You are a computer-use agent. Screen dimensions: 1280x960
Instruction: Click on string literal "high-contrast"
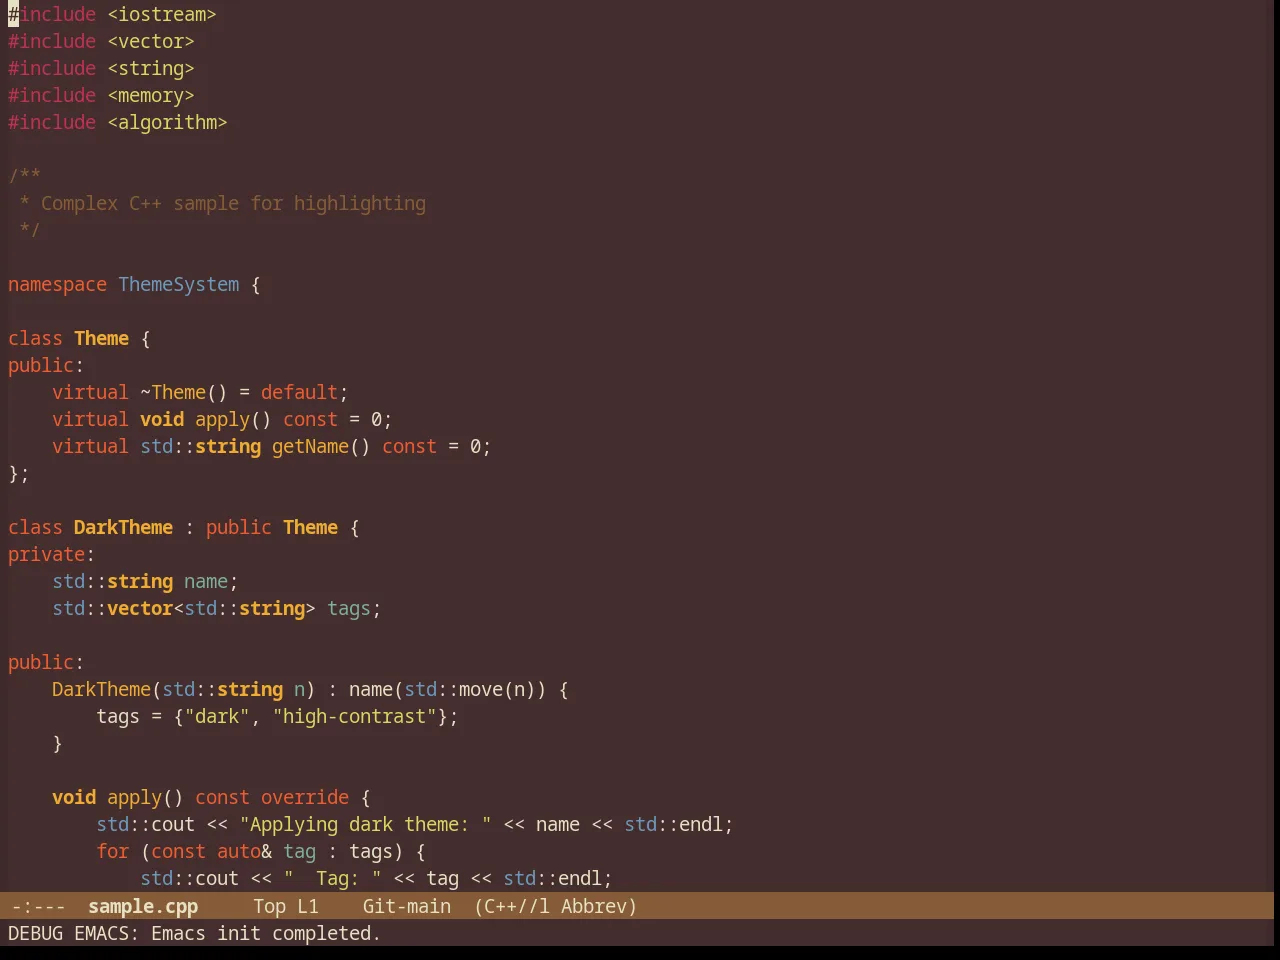click(354, 716)
